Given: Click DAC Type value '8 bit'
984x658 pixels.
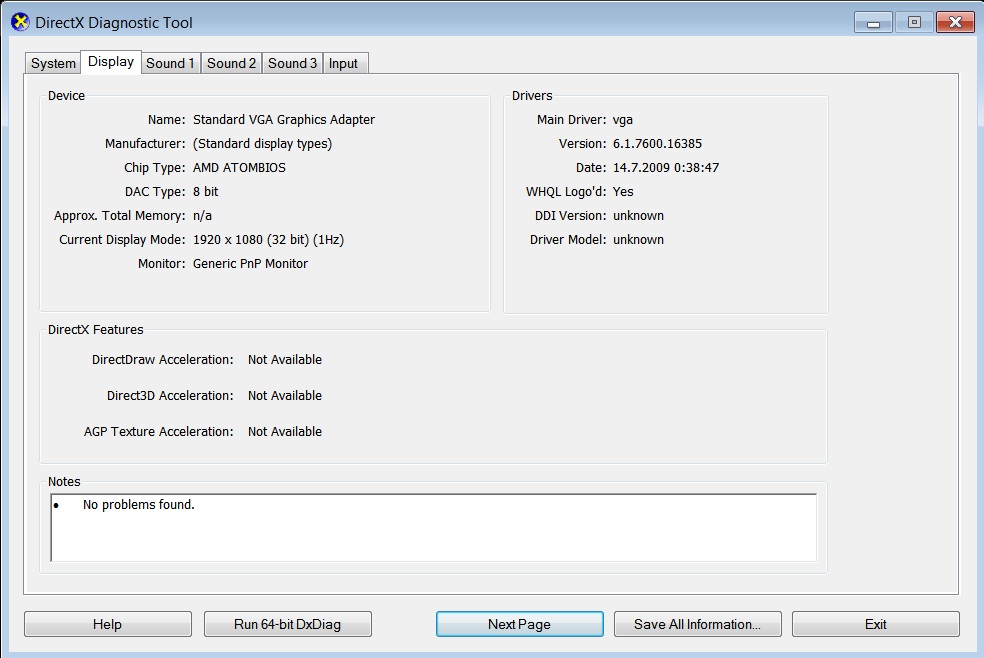Looking at the screenshot, I should coord(205,191).
